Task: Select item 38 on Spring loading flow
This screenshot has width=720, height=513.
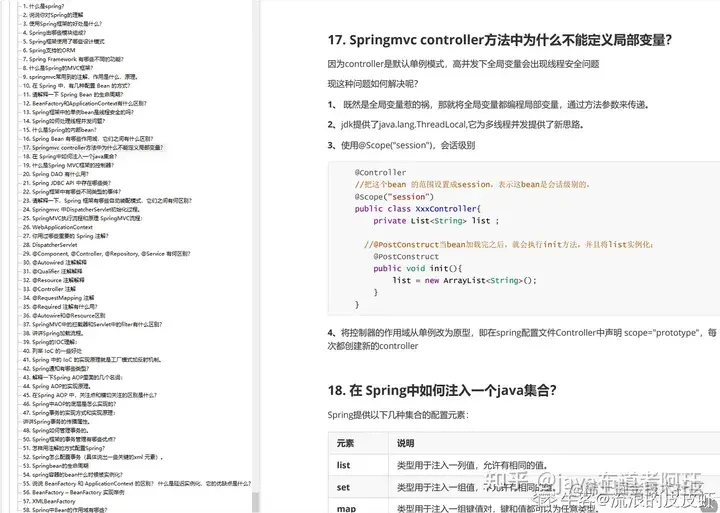Action: coord(53,333)
